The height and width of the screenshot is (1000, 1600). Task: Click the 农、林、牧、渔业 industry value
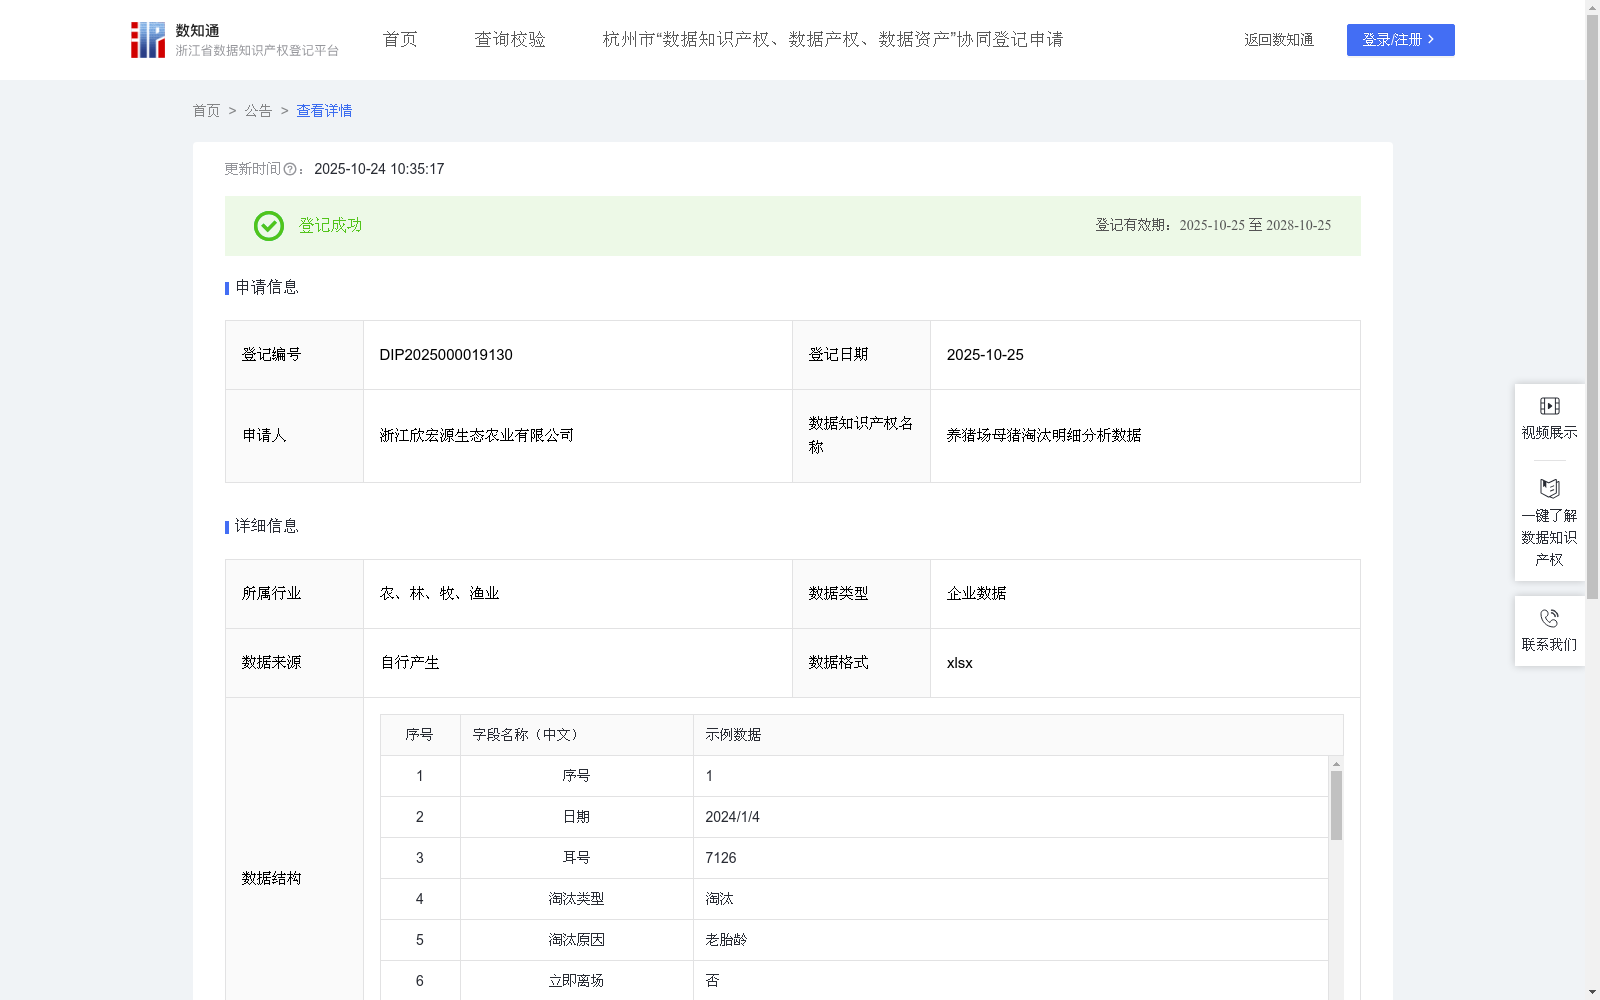(439, 594)
